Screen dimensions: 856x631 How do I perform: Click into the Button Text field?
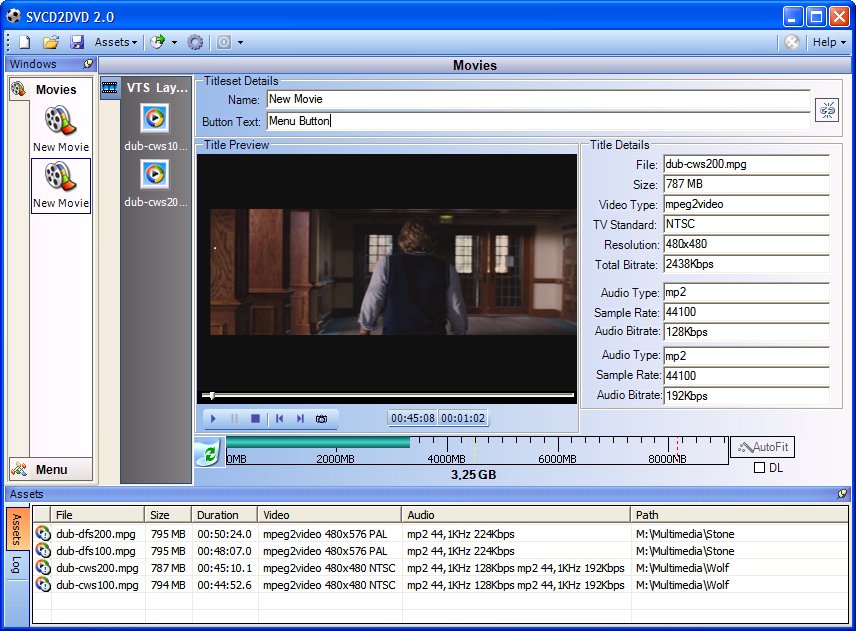(x=538, y=121)
